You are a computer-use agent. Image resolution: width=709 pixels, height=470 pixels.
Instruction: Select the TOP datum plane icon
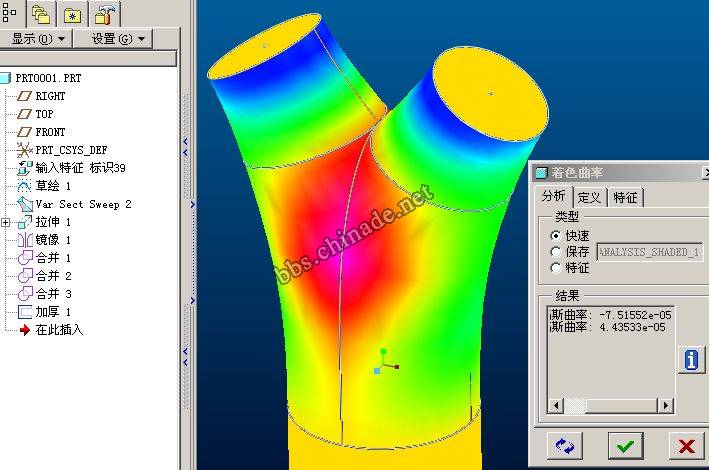pyautogui.click(x=24, y=114)
